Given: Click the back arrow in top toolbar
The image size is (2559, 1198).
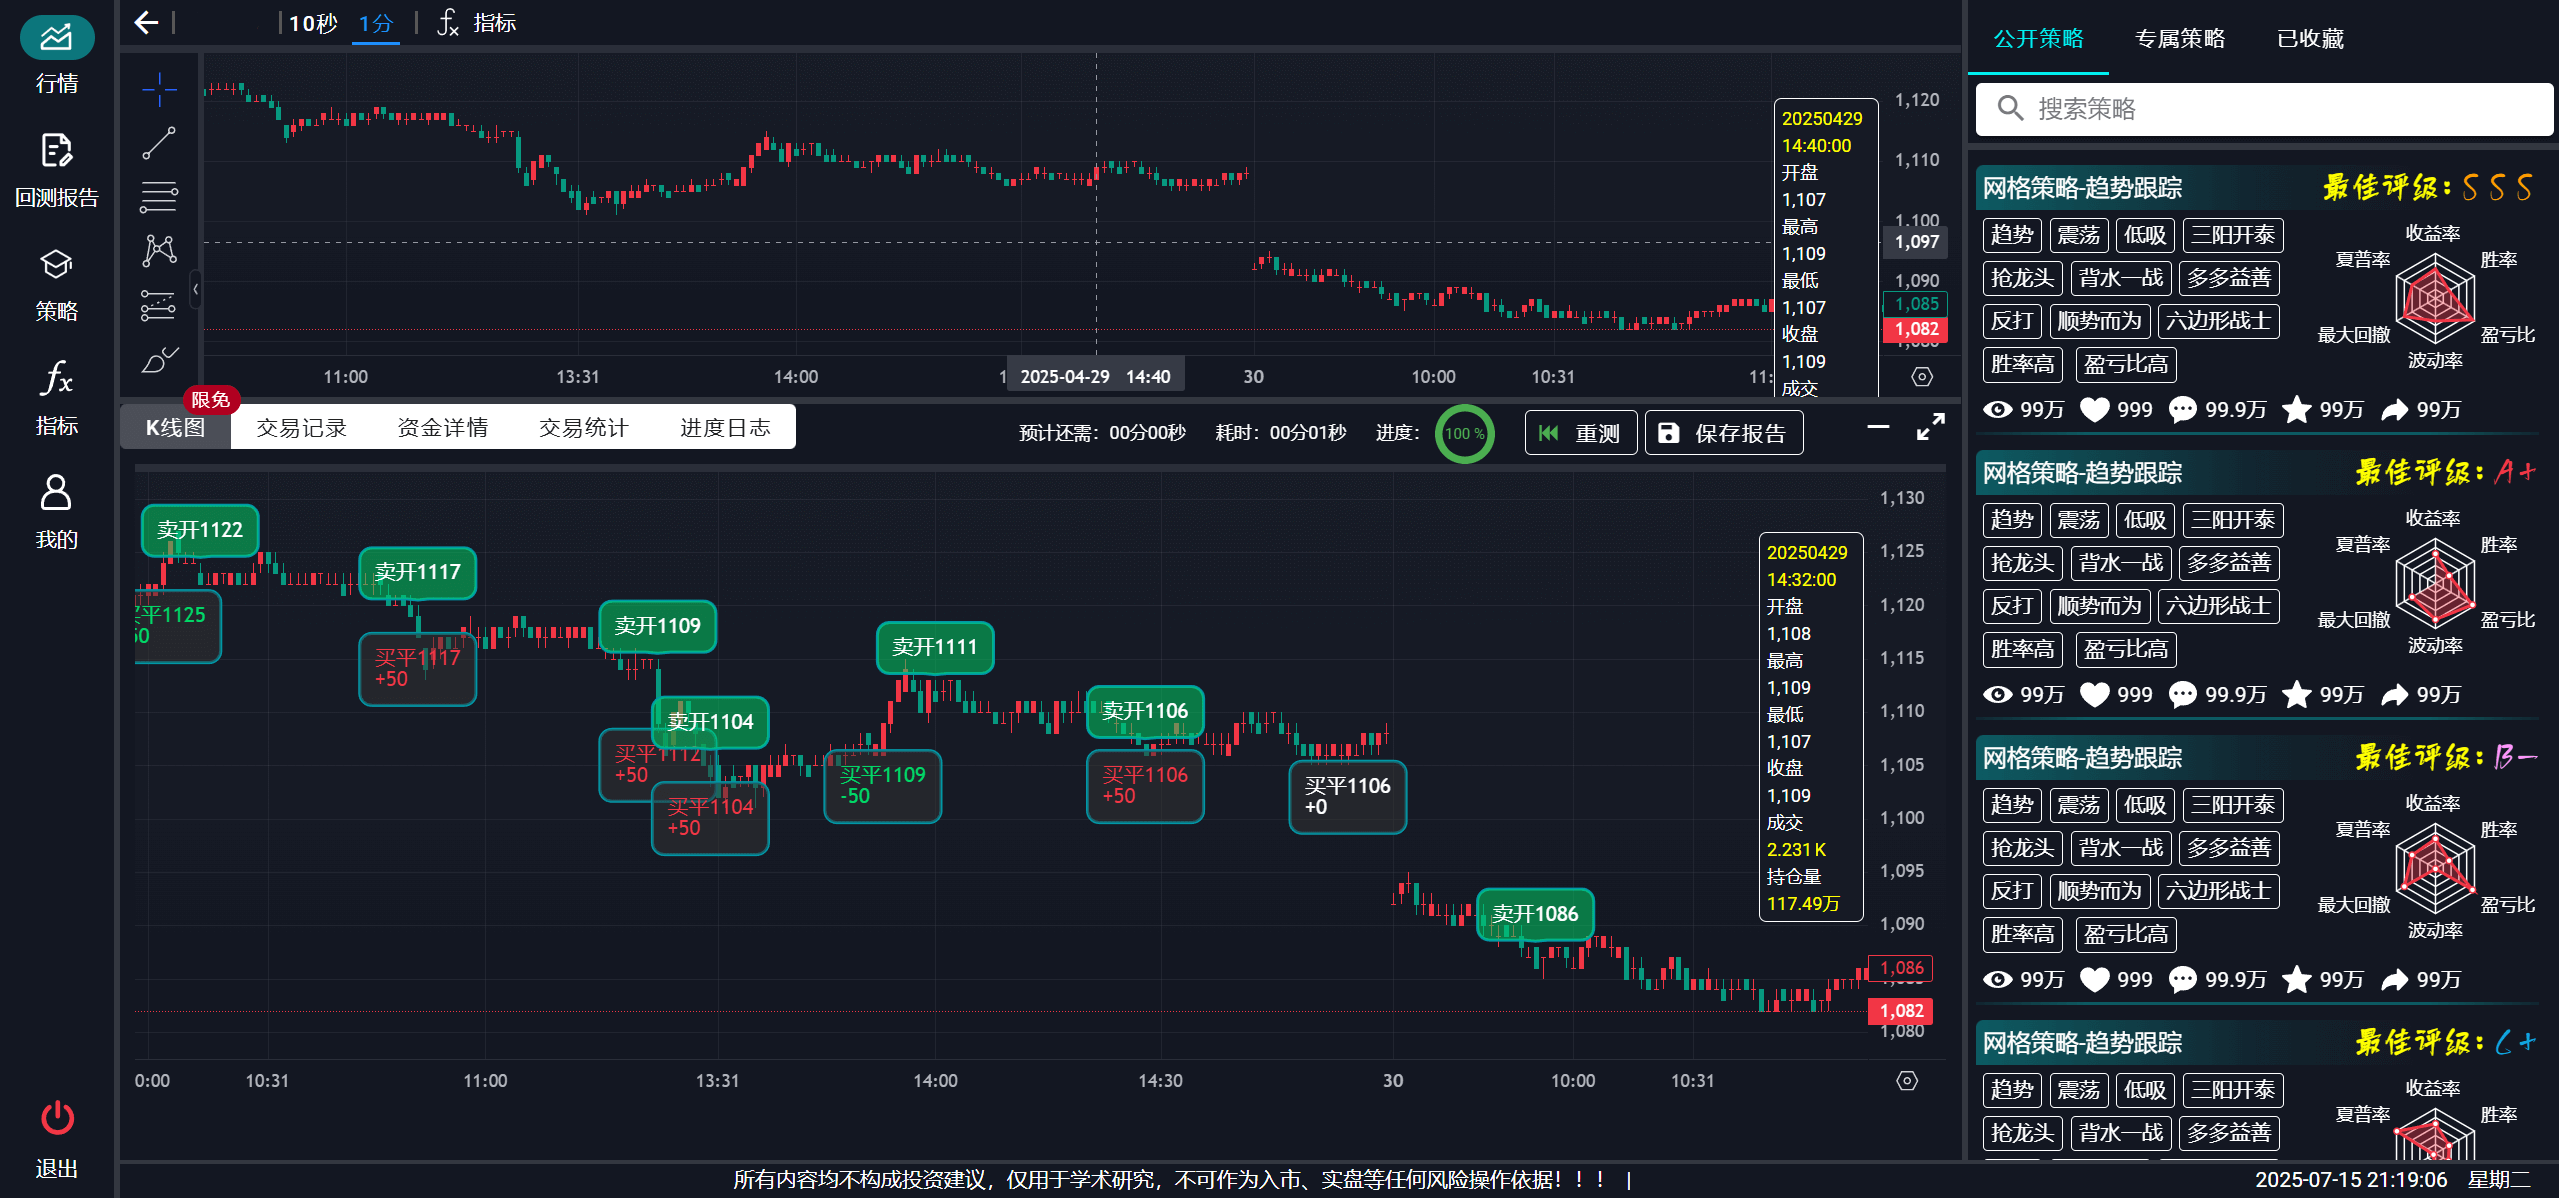Looking at the screenshot, I should (146, 23).
